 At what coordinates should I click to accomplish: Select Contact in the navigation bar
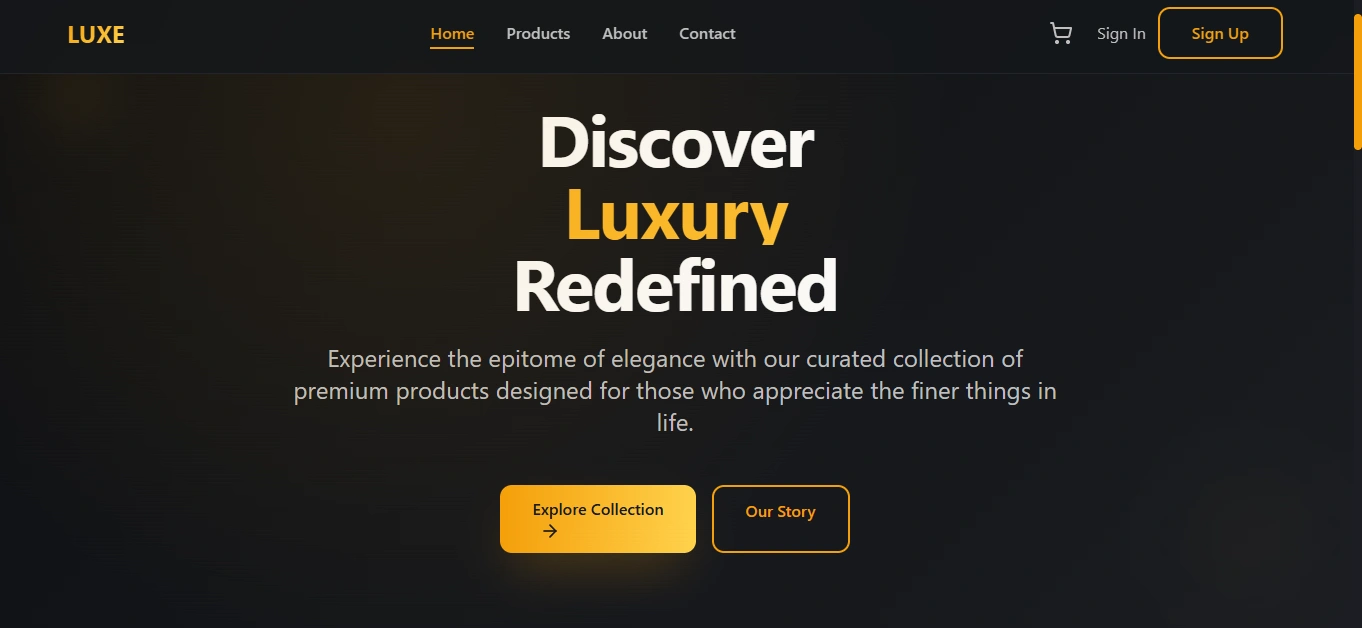click(x=707, y=33)
